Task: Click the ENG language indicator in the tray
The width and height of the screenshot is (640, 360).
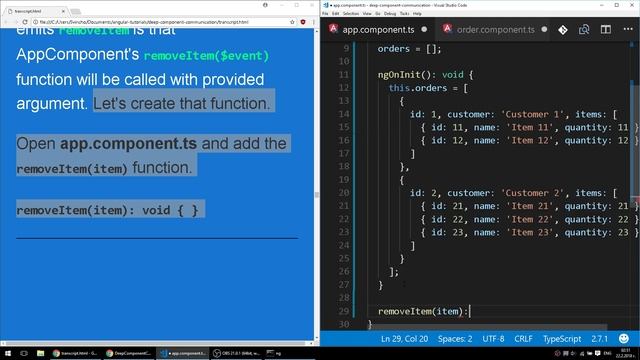Action: 607,353
